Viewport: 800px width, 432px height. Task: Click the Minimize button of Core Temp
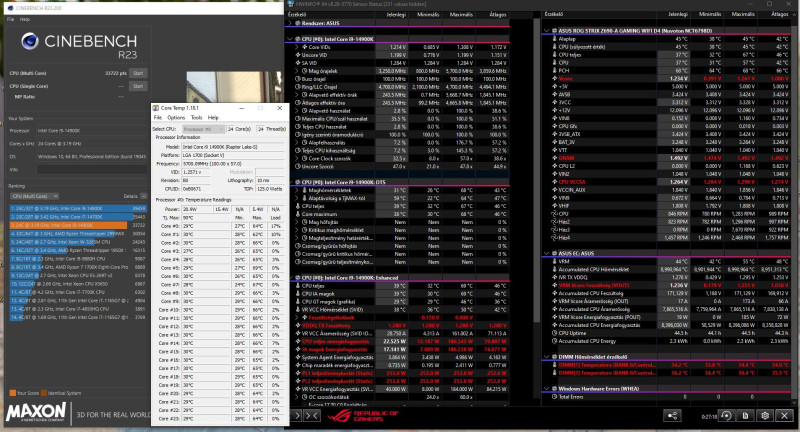(x=241, y=108)
